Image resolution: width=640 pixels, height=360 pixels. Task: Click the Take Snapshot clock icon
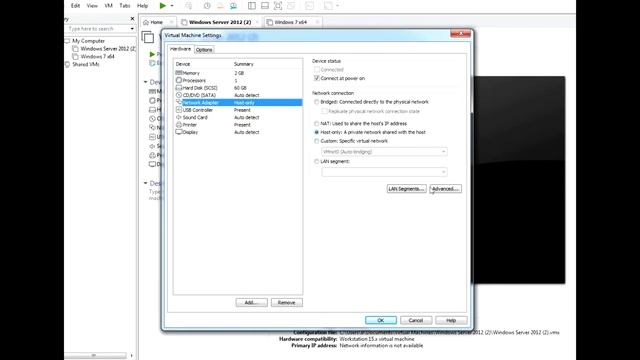point(207,6)
